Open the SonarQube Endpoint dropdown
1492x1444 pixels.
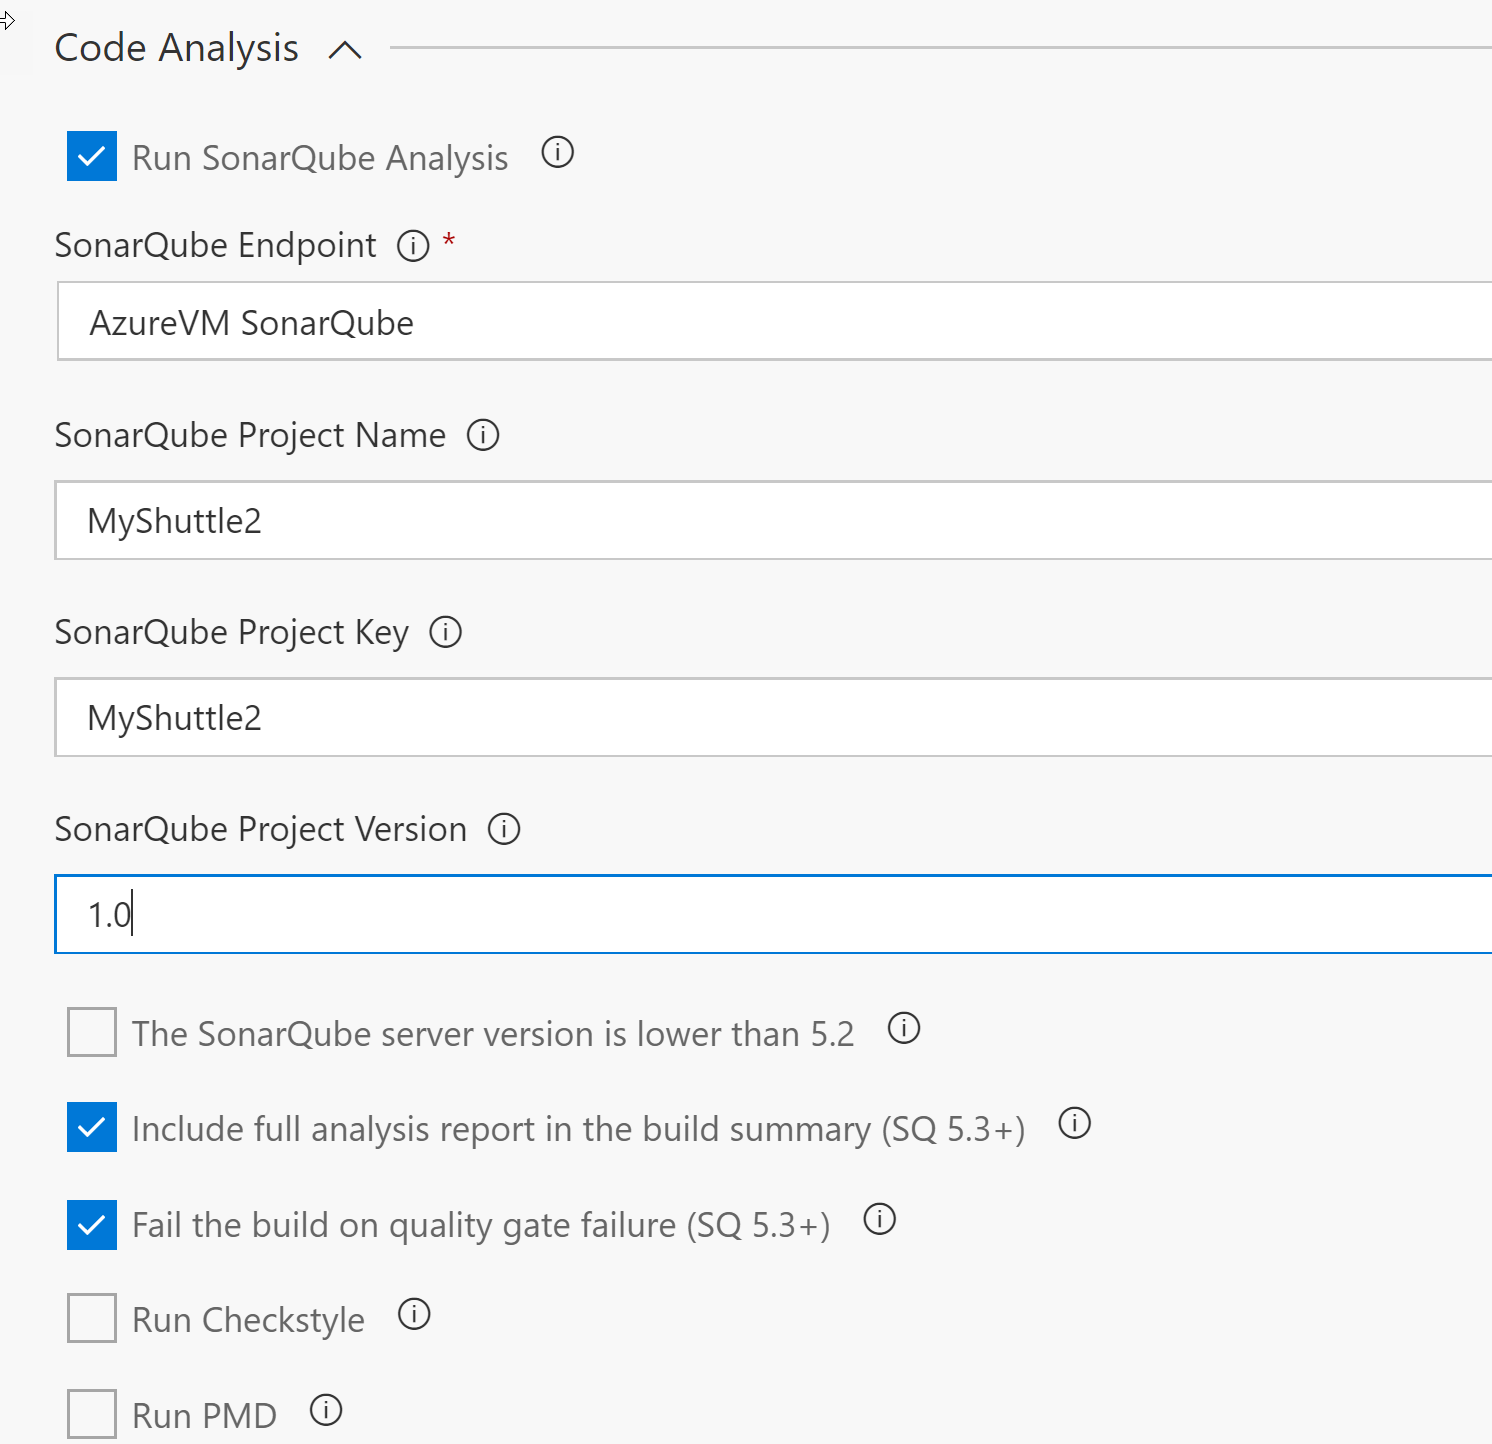coord(774,321)
